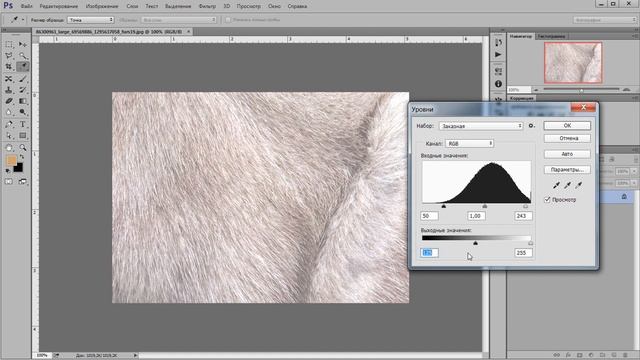Select the Lasso tool
Screen dimensions: 640x360
9,55
